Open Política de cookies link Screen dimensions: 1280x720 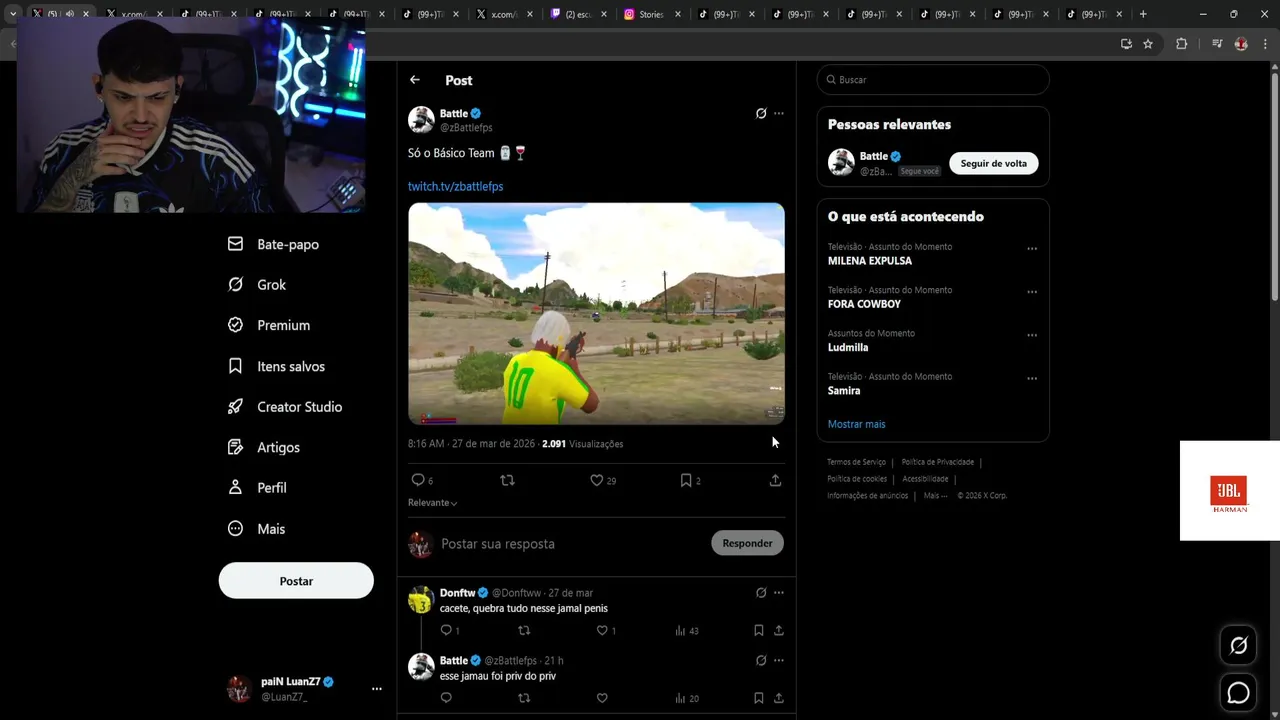click(x=857, y=479)
